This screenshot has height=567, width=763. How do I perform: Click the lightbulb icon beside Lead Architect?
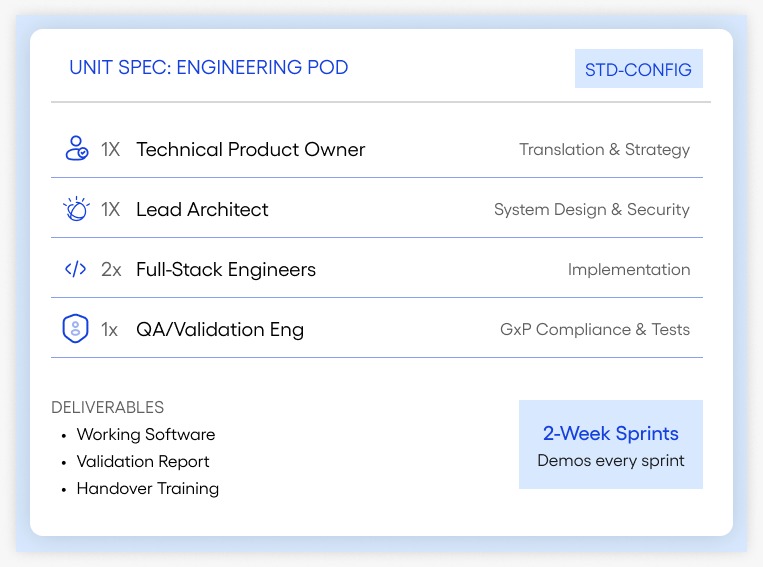(x=76, y=210)
